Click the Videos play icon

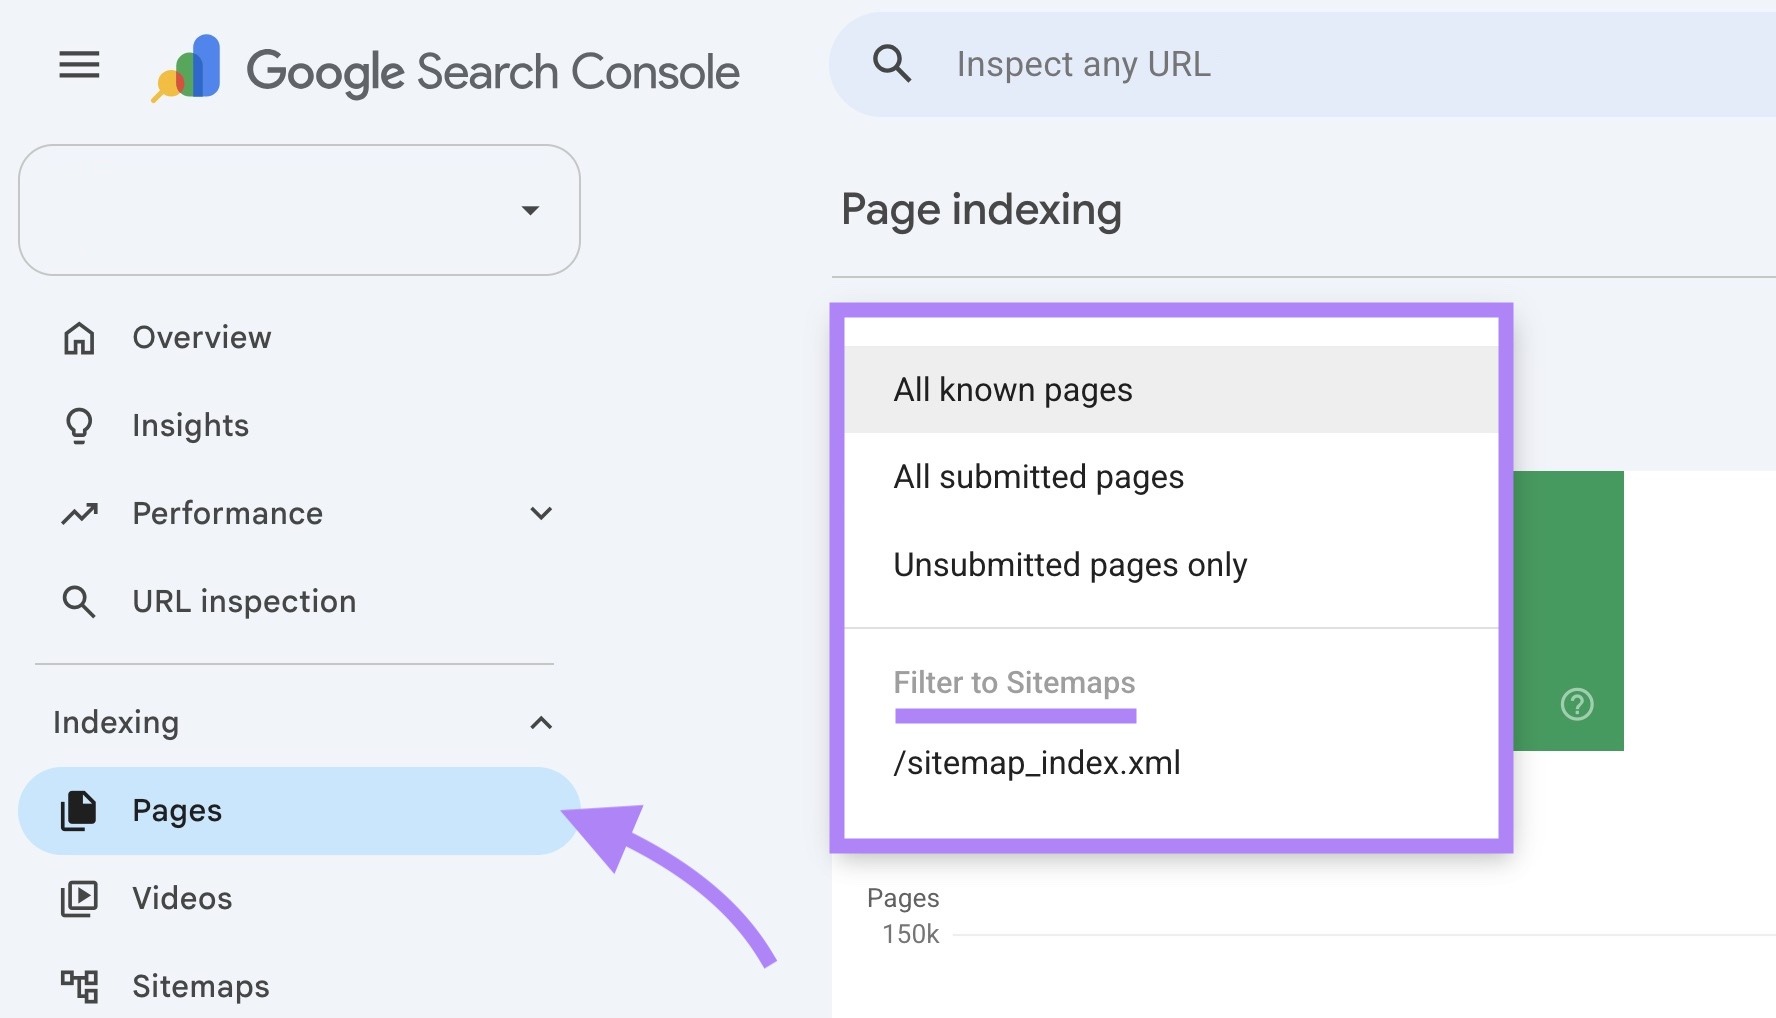79,898
